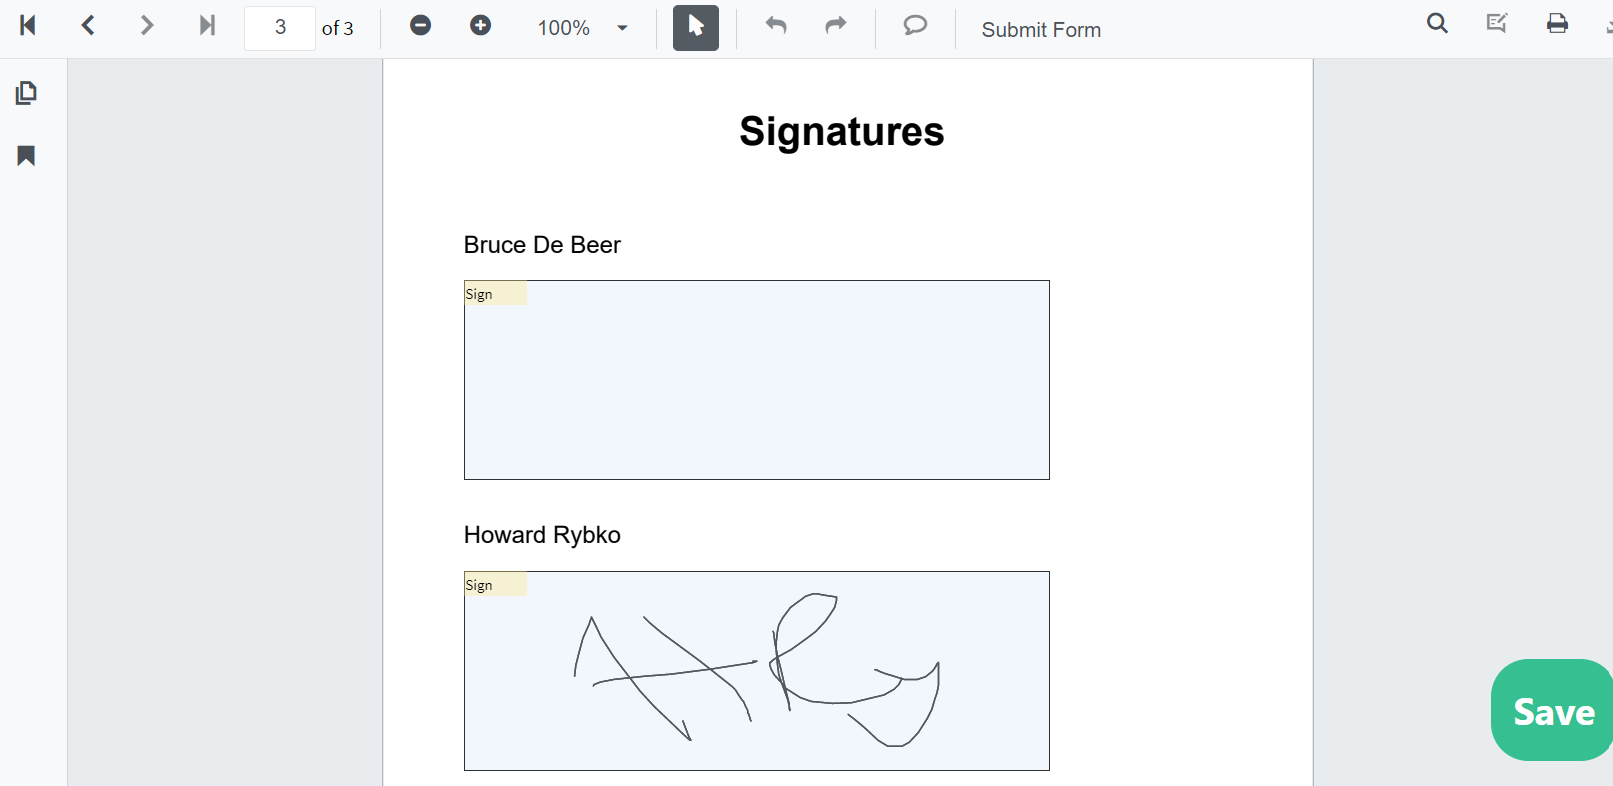Jump to the last page
The height and width of the screenshot is (786, 1613).
(x=207, y=26)
